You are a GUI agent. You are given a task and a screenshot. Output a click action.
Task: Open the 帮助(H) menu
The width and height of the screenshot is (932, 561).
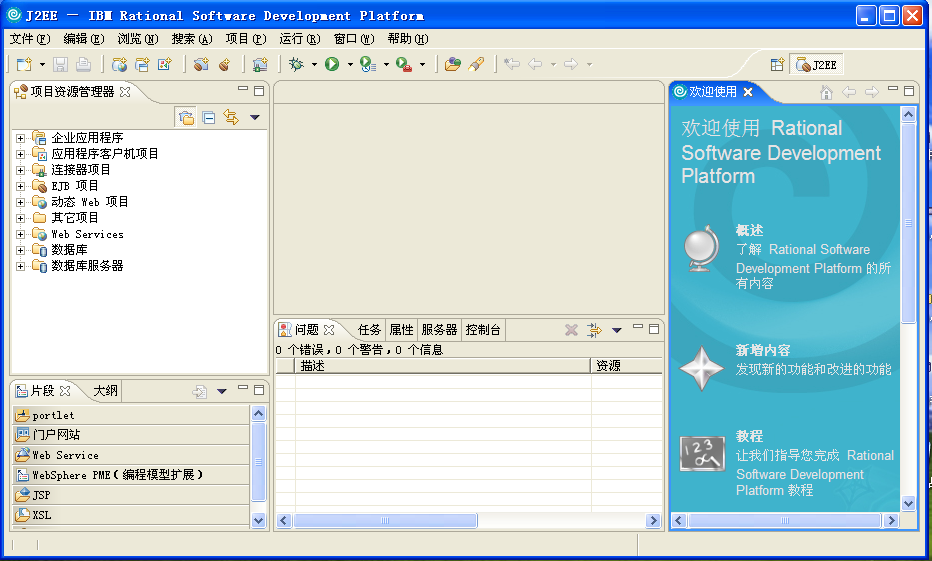[408, 39]
